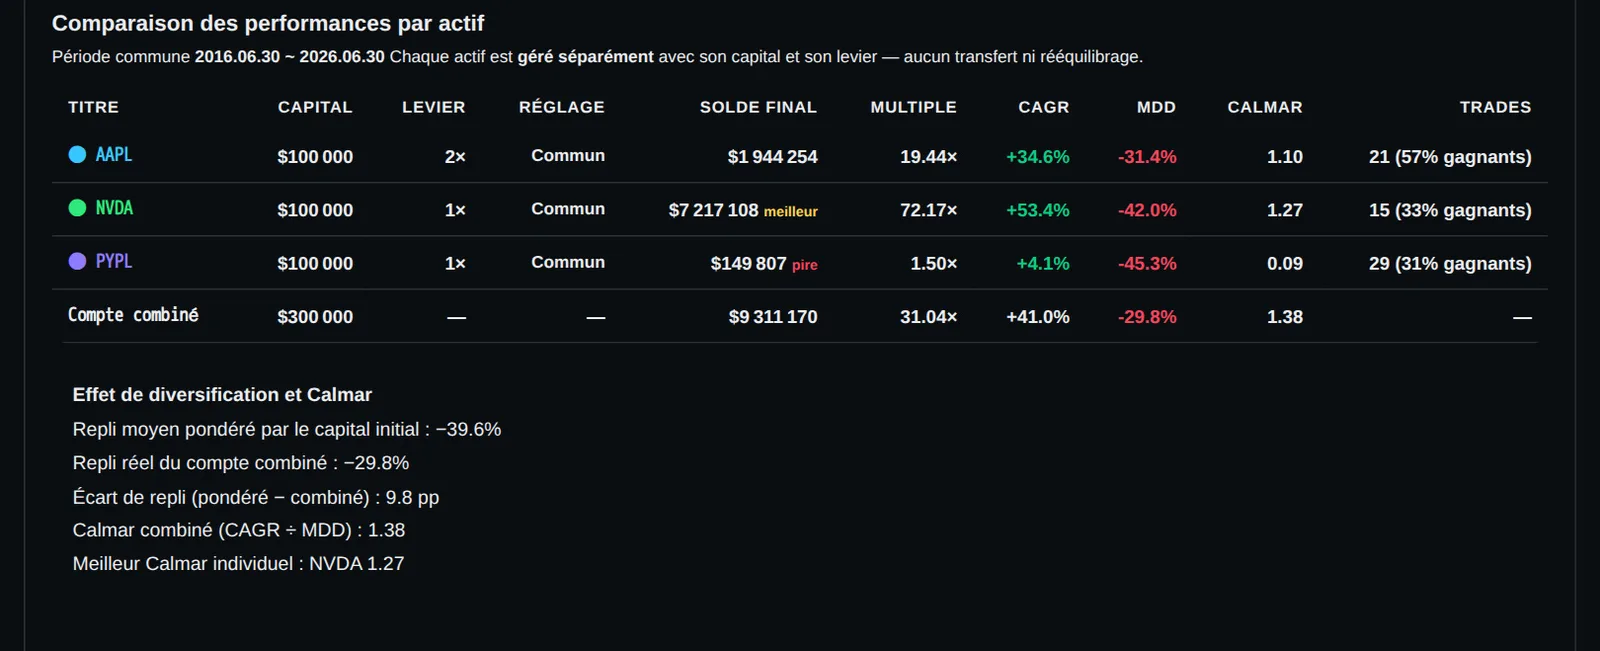This screenshot has width=1600, height=651.
Task: Click the 'Repli réel du compte combiné' line
Action: [241, 463]
